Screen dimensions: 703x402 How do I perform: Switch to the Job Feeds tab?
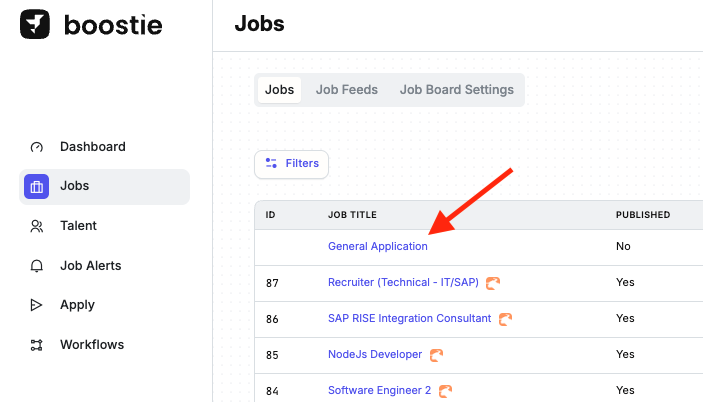(347, 90)
